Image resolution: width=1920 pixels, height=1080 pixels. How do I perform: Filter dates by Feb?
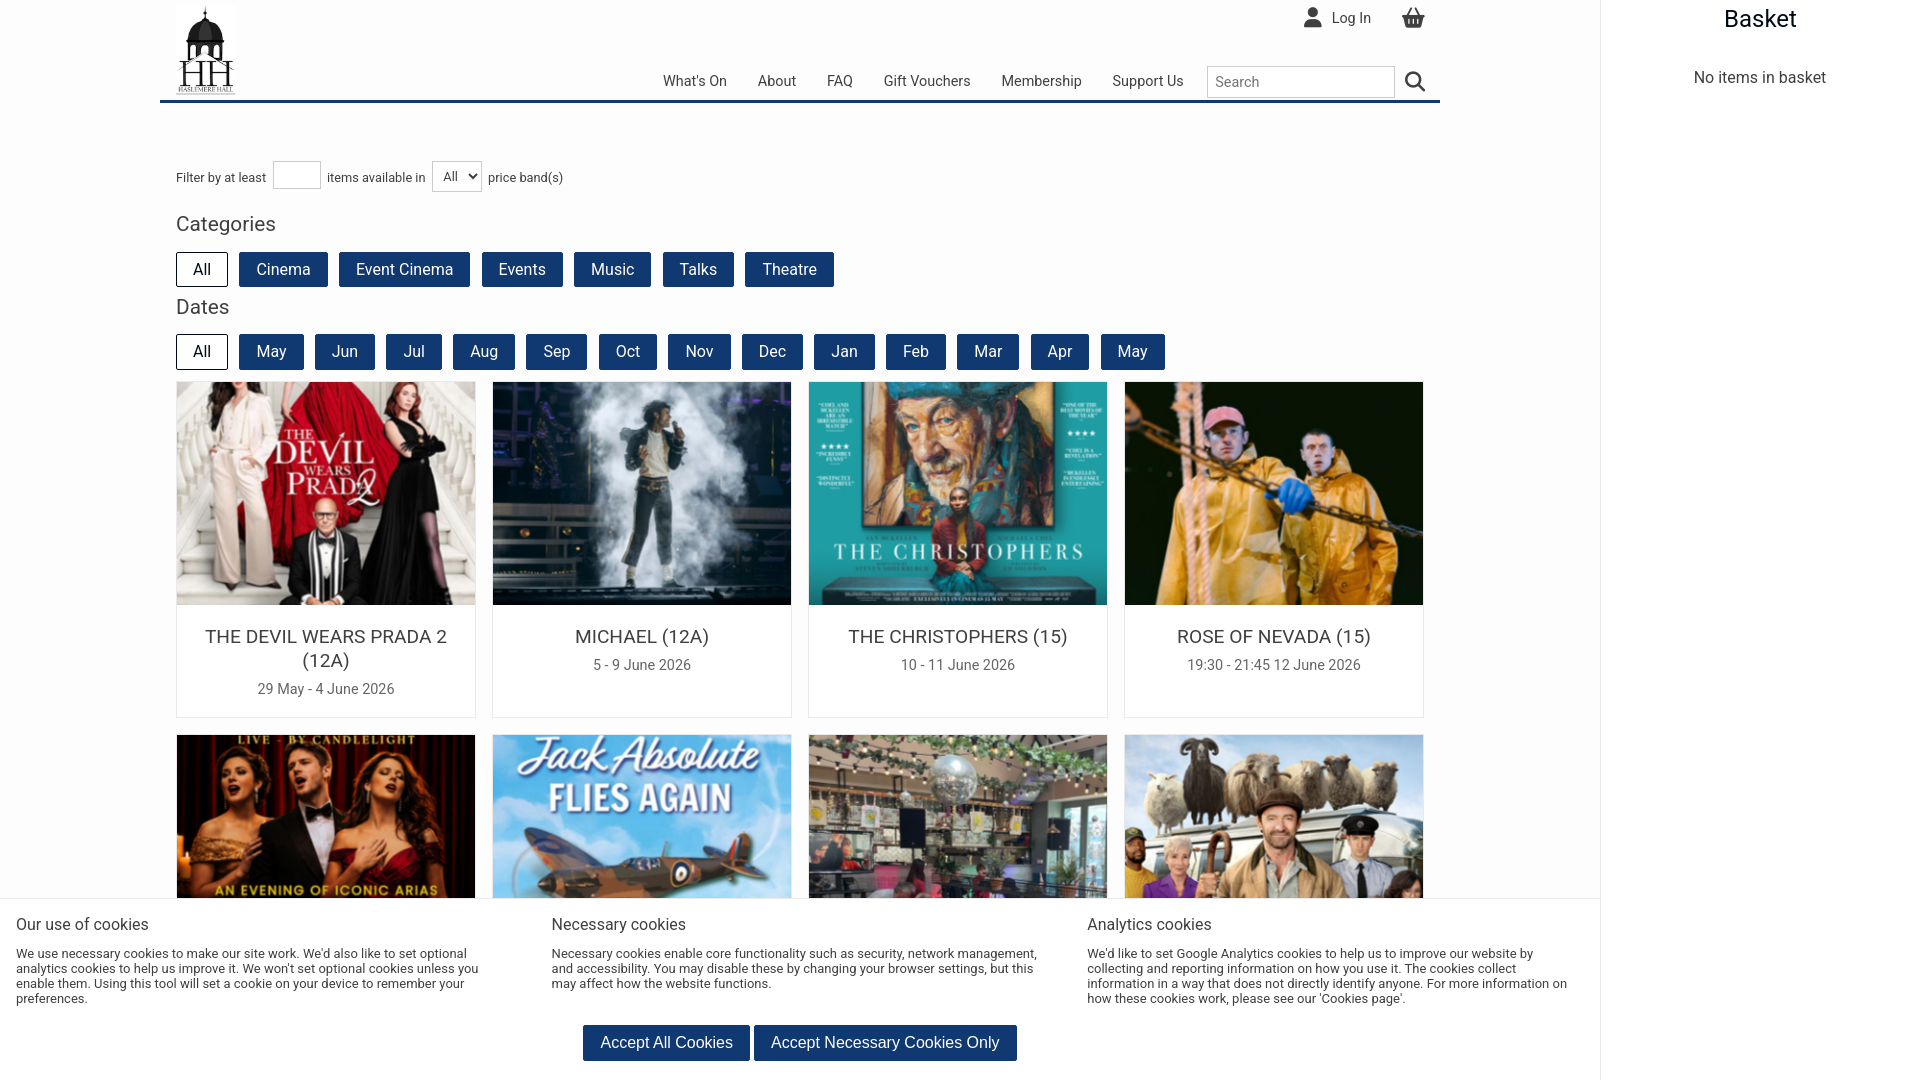click(915, 352)
